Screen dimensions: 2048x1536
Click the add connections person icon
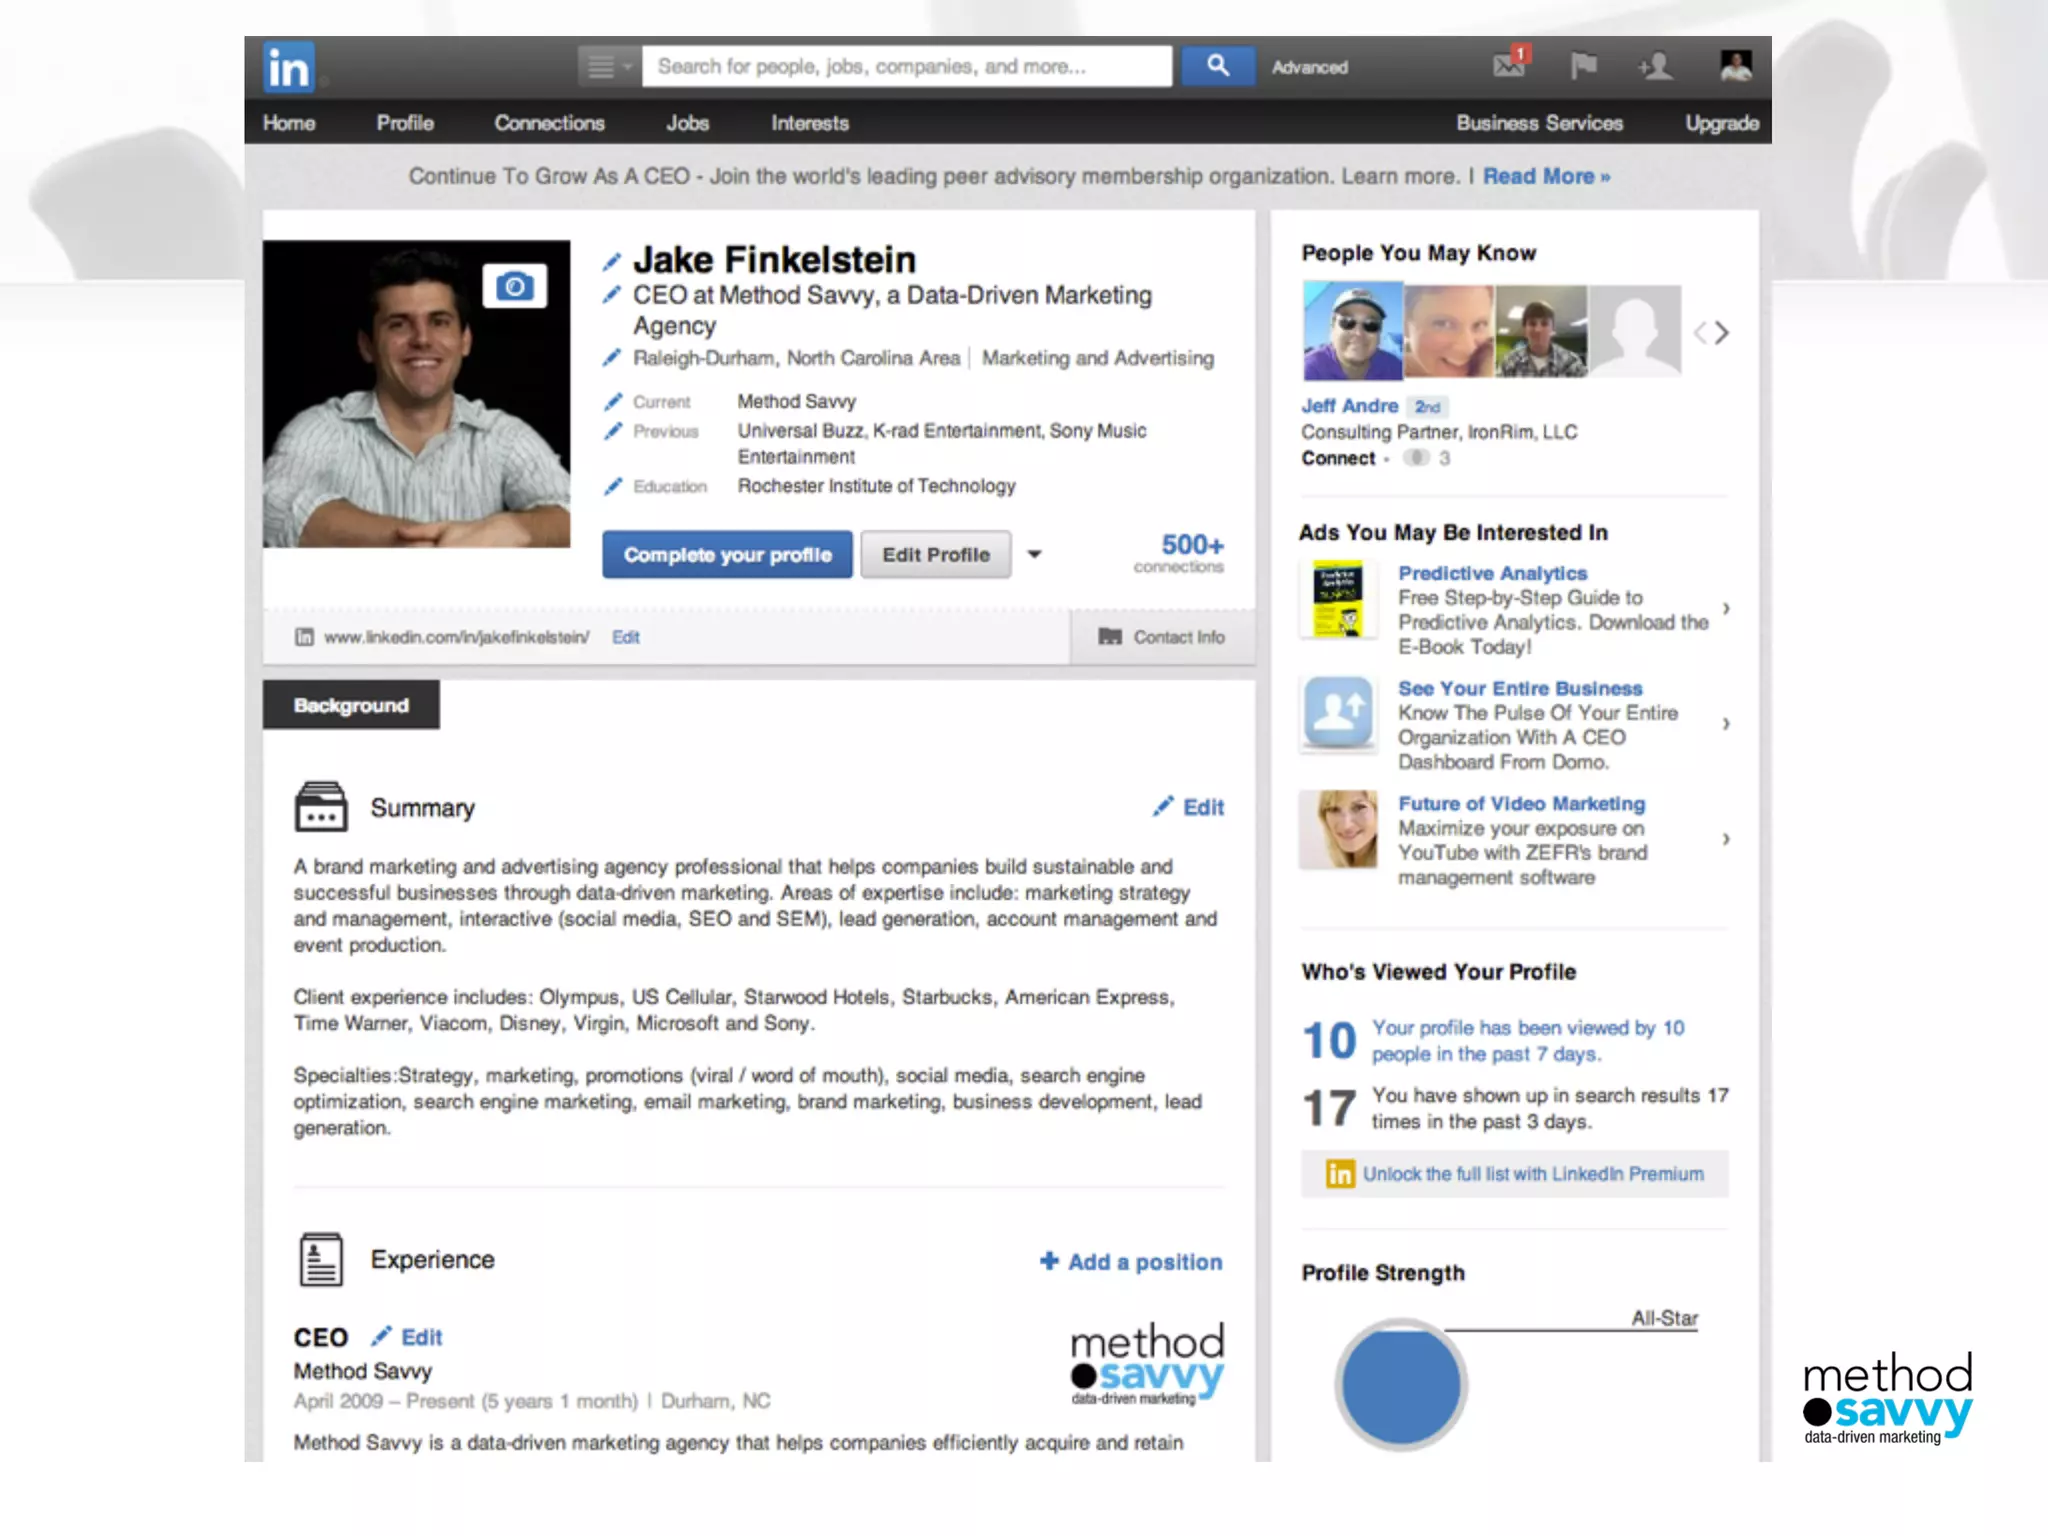(1656, 67)
